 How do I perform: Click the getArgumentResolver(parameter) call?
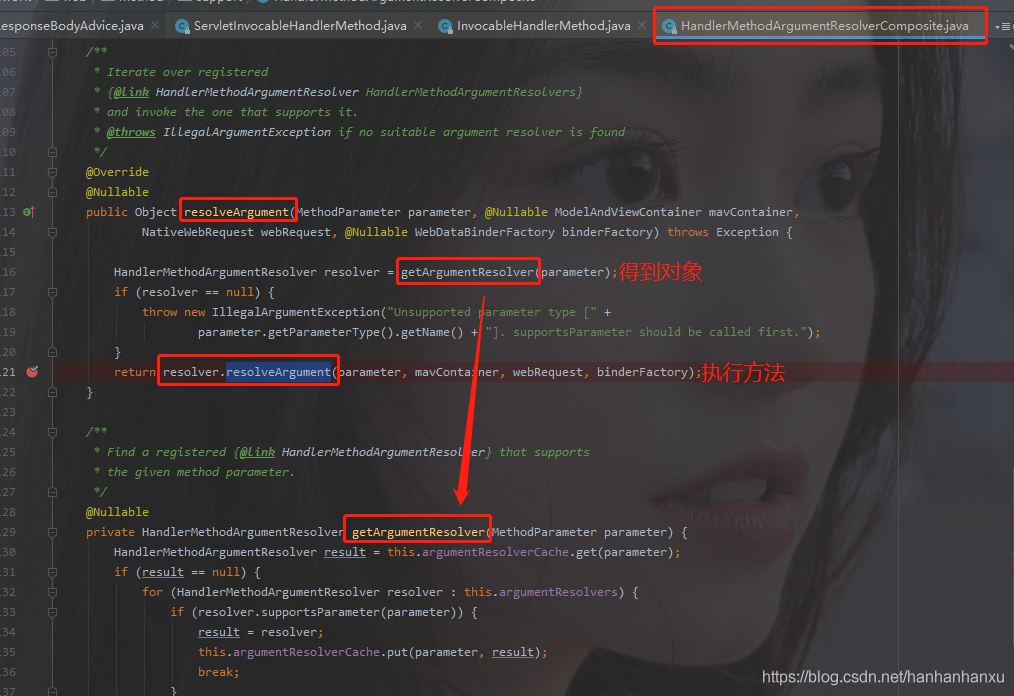468,272
